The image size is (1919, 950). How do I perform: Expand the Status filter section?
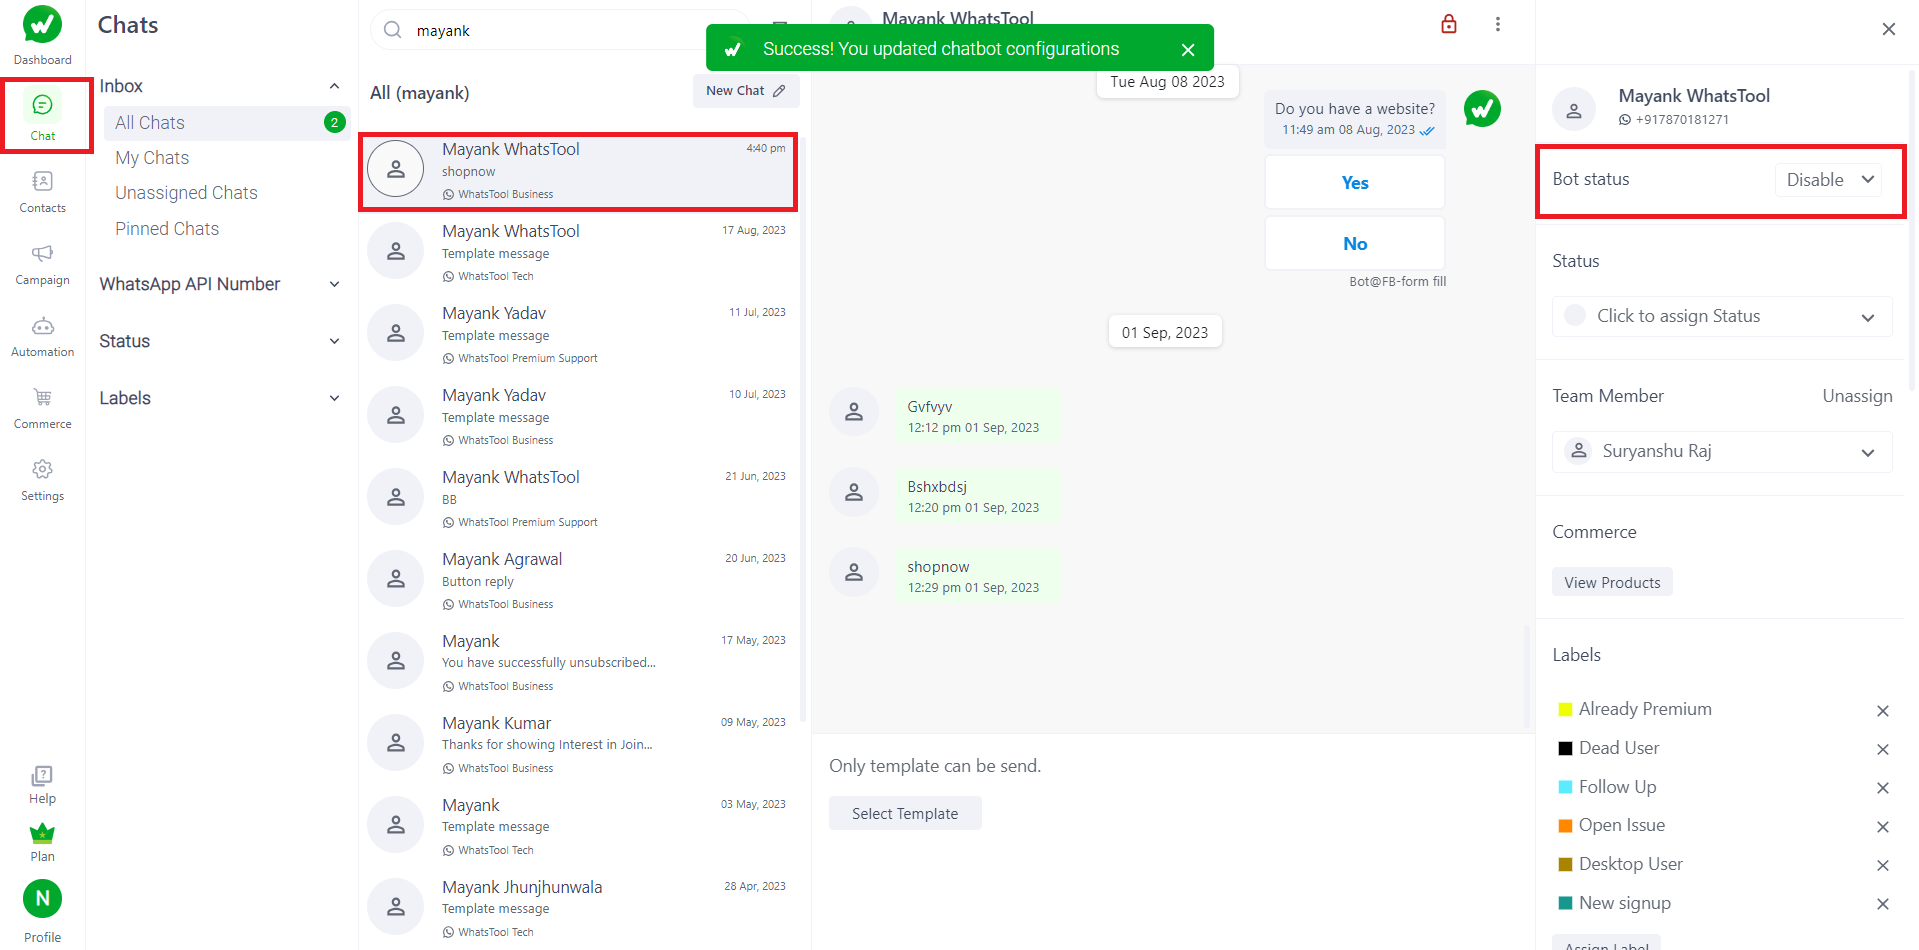220,341
